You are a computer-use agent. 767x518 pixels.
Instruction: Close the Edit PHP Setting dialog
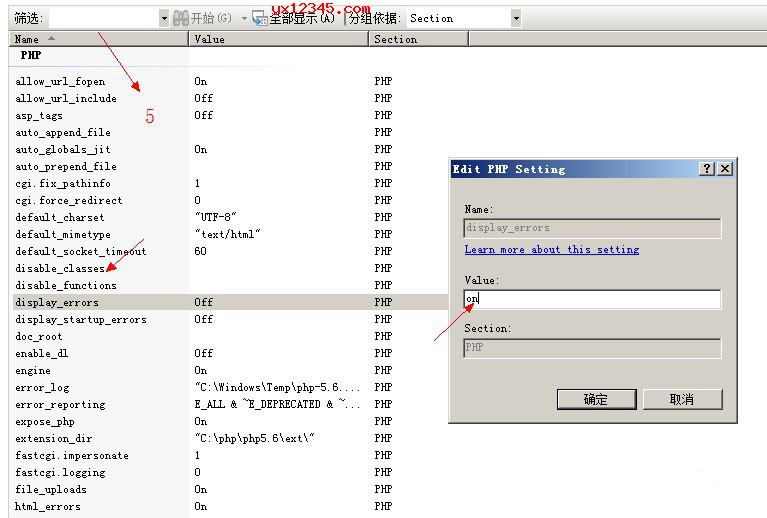[725, 169]
